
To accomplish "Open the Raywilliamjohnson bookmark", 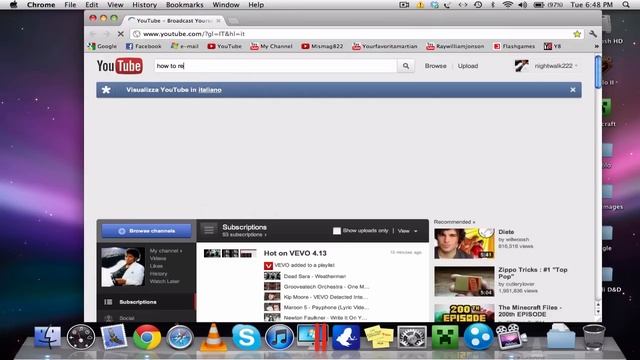I will click(455, 46).
